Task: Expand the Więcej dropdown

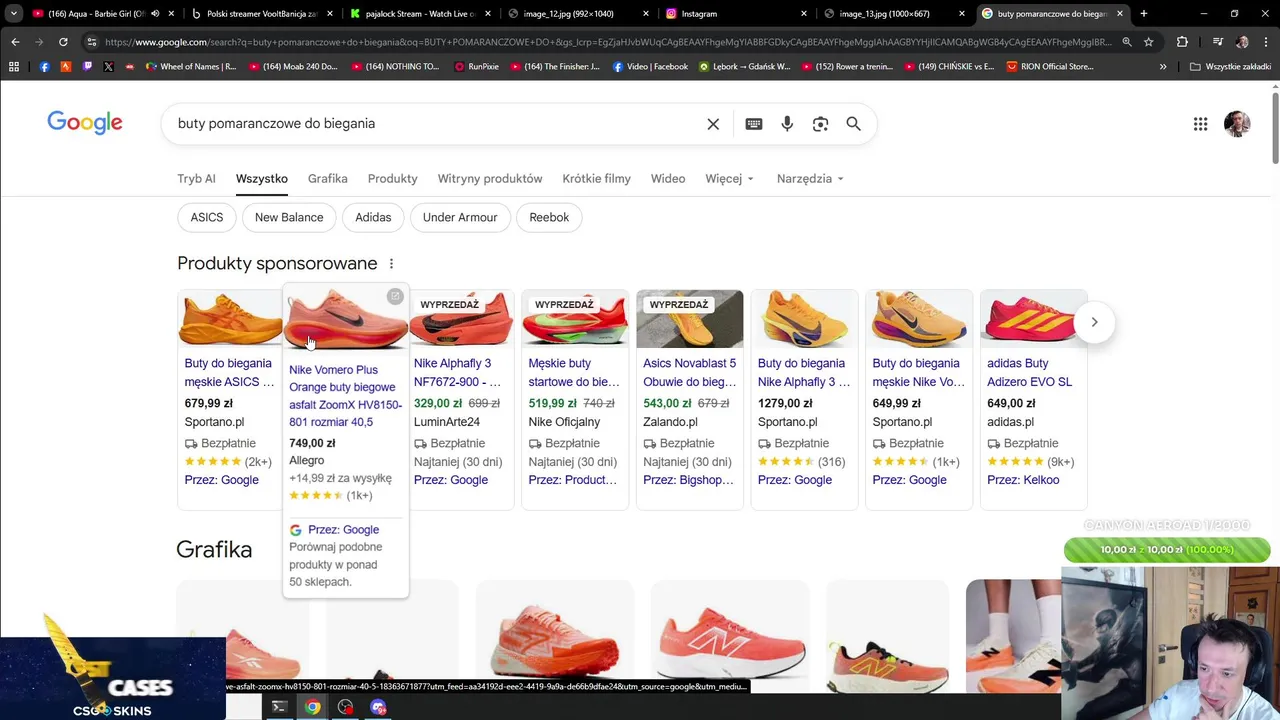Action: coord(729,179)
